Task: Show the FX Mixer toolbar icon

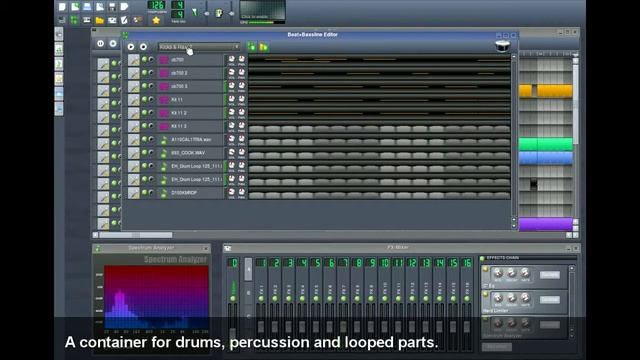Action: click(112, 20)
